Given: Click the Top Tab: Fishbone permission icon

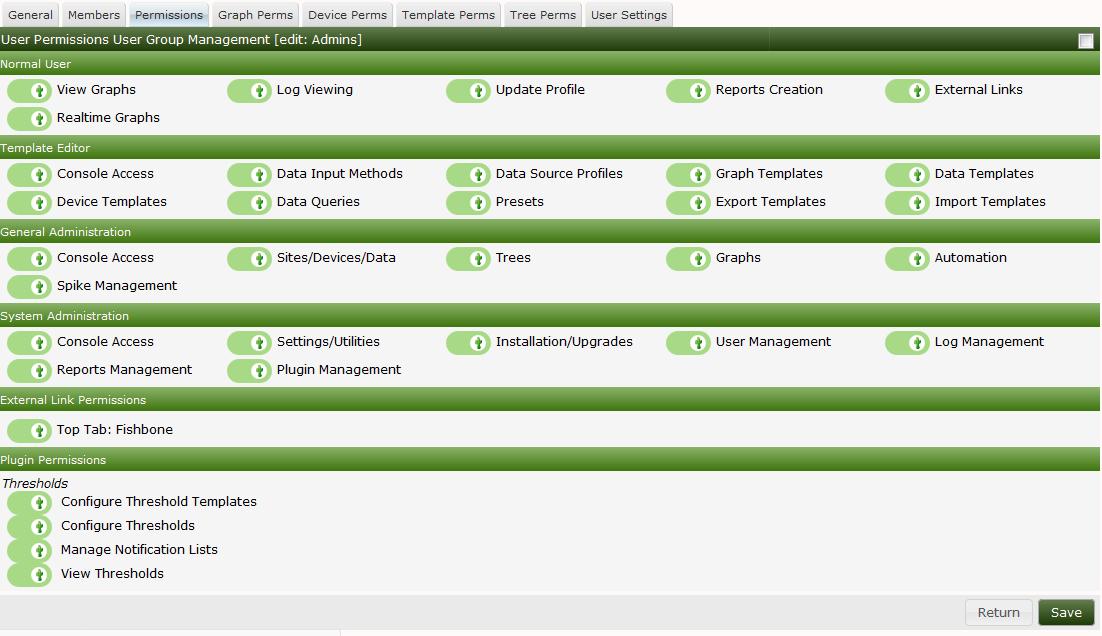Looking at the screenshot, I should (x=29, y=430).
